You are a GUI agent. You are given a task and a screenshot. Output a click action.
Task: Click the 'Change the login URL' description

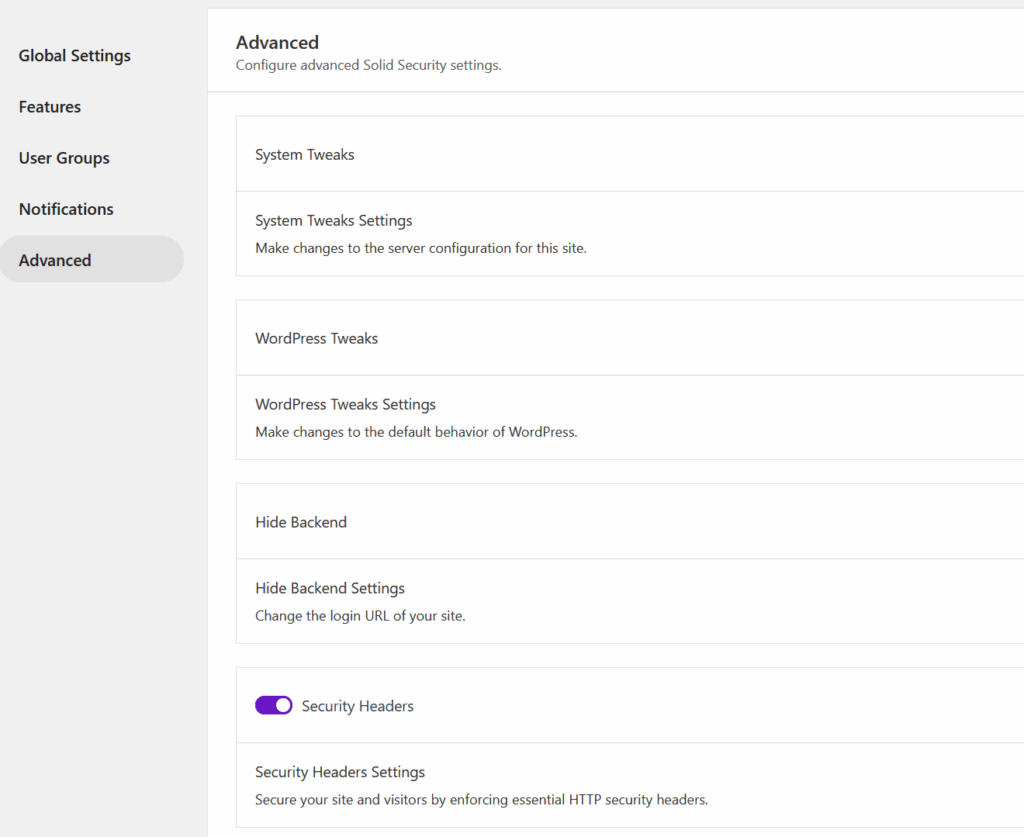(x=360, y=616)
